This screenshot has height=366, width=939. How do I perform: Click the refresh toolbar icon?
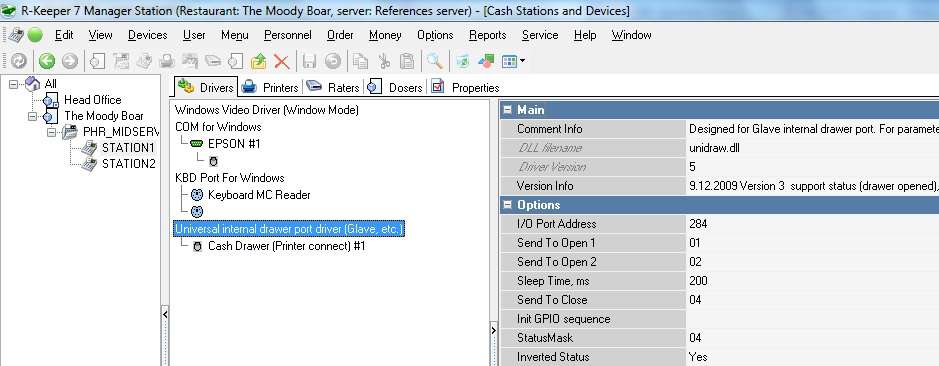[x=19, y=61]
